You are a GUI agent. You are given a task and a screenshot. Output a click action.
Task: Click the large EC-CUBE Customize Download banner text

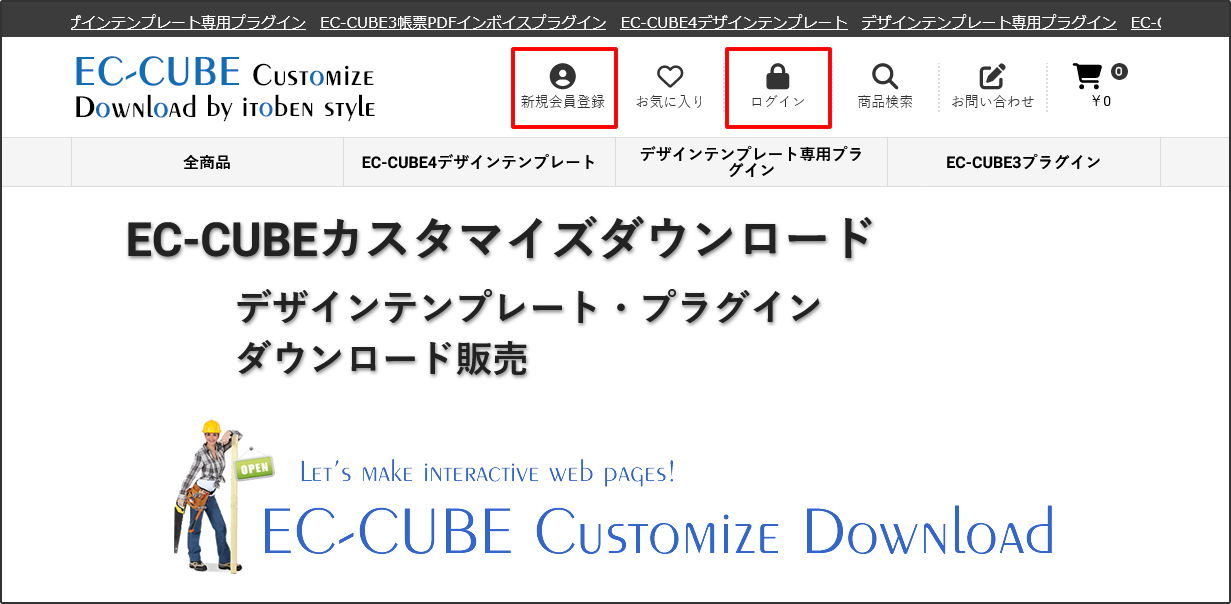[x=658, y=530]
